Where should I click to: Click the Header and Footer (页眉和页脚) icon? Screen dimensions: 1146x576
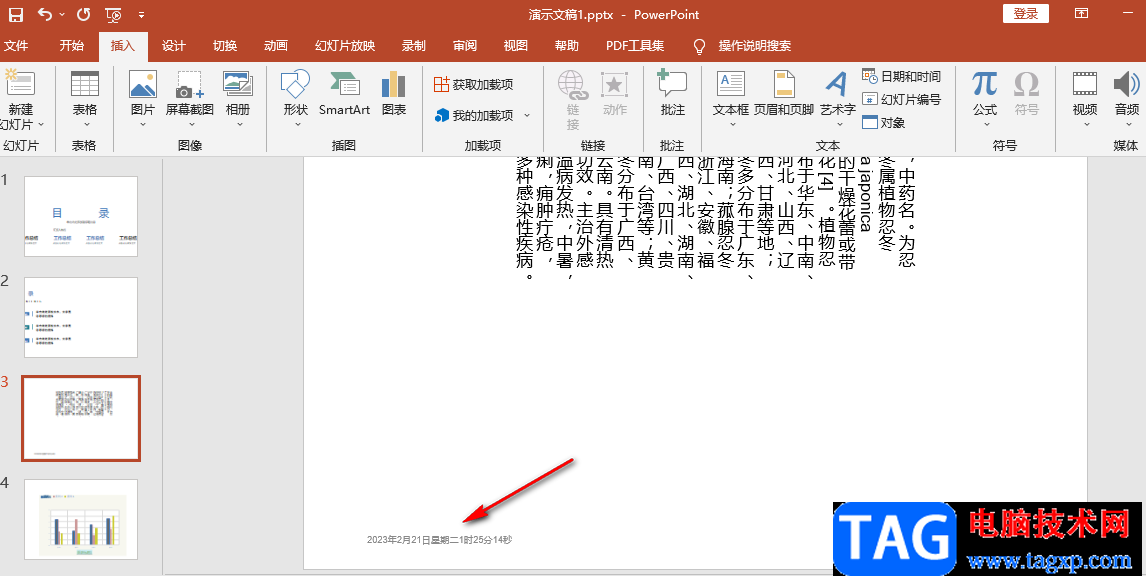tap(784, 93)
